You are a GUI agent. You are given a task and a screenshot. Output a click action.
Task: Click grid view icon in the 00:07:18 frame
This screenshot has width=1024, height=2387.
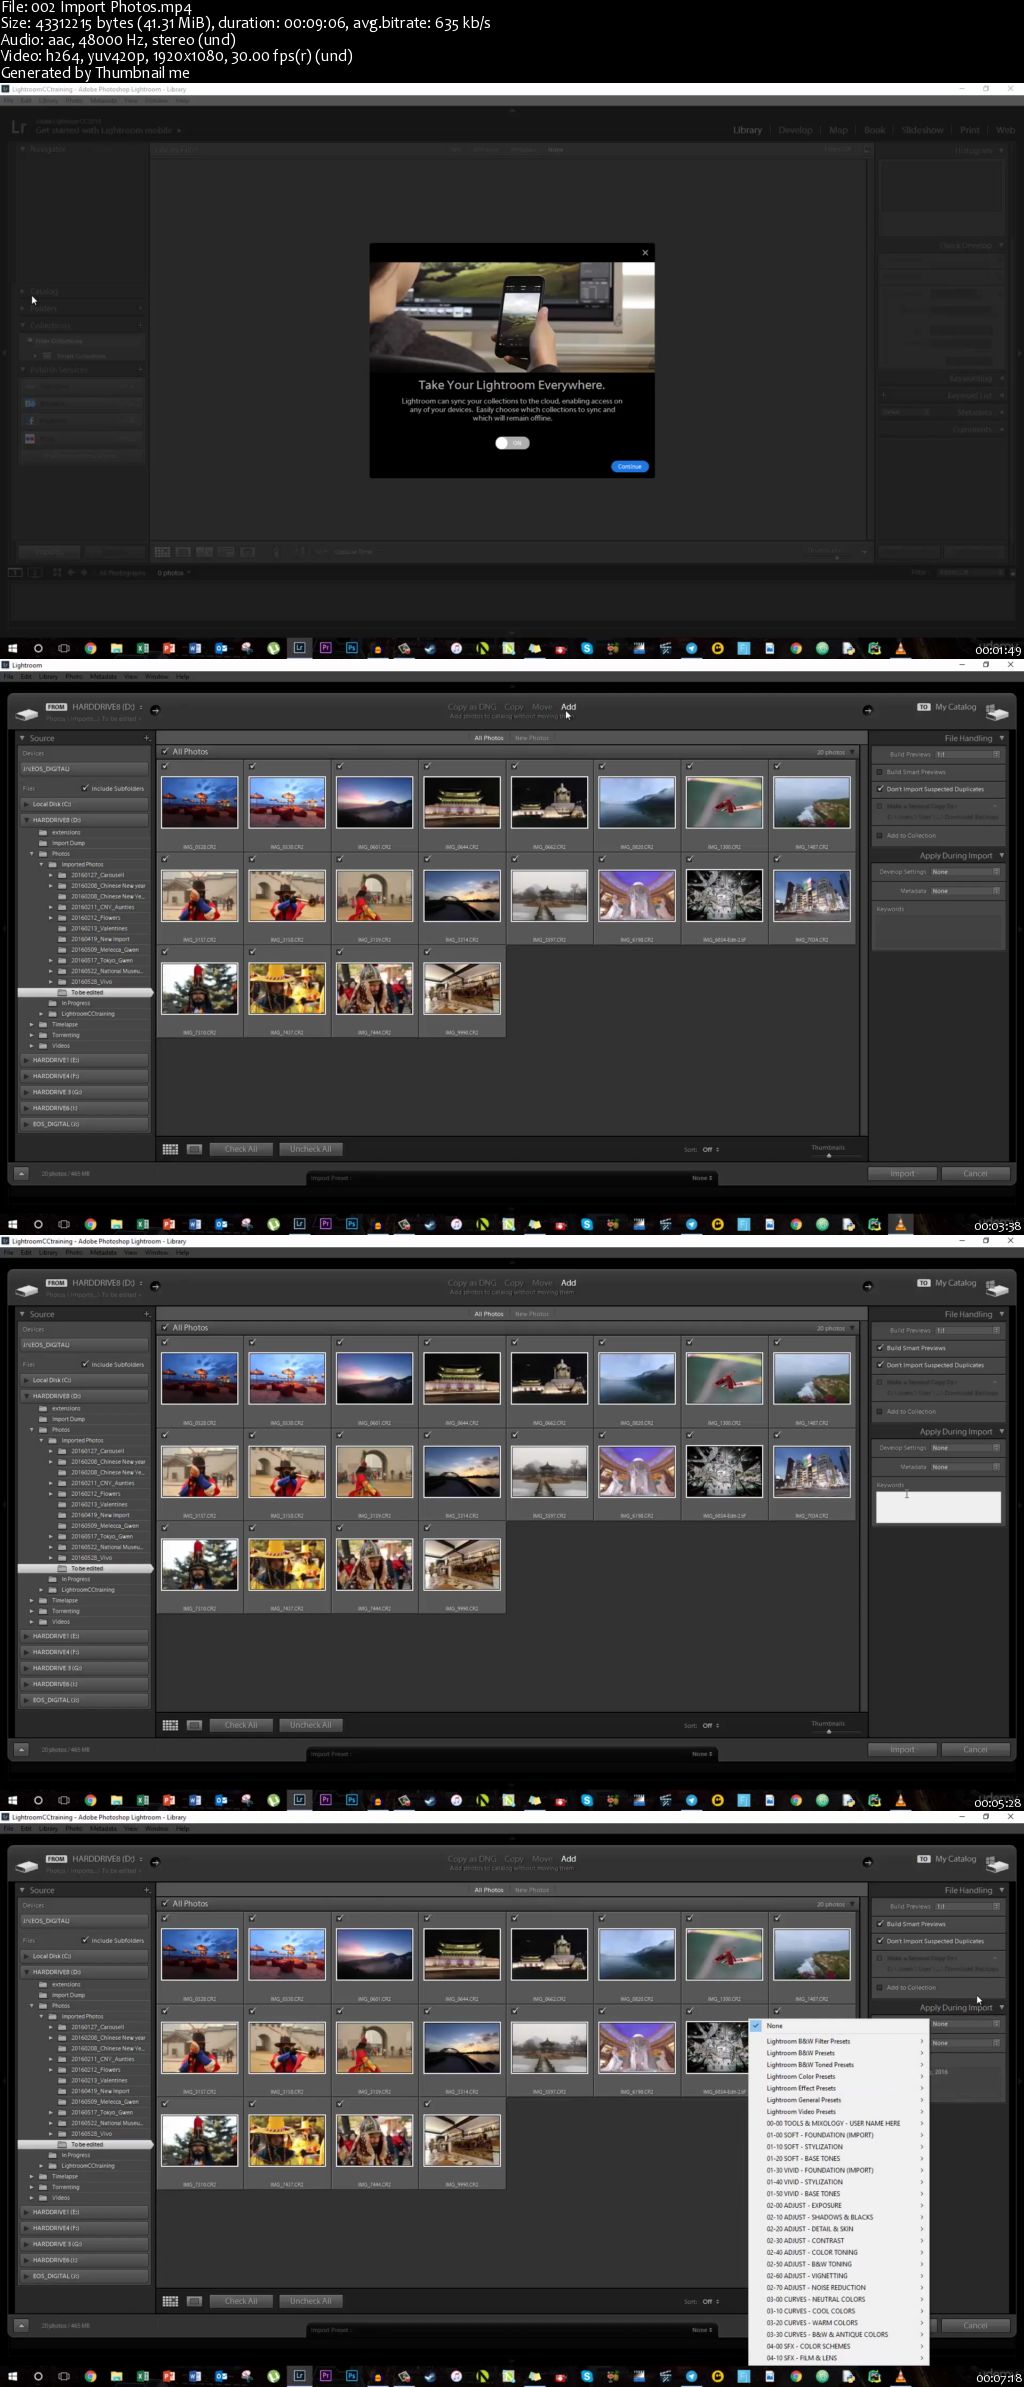[x=170, y=2301]
